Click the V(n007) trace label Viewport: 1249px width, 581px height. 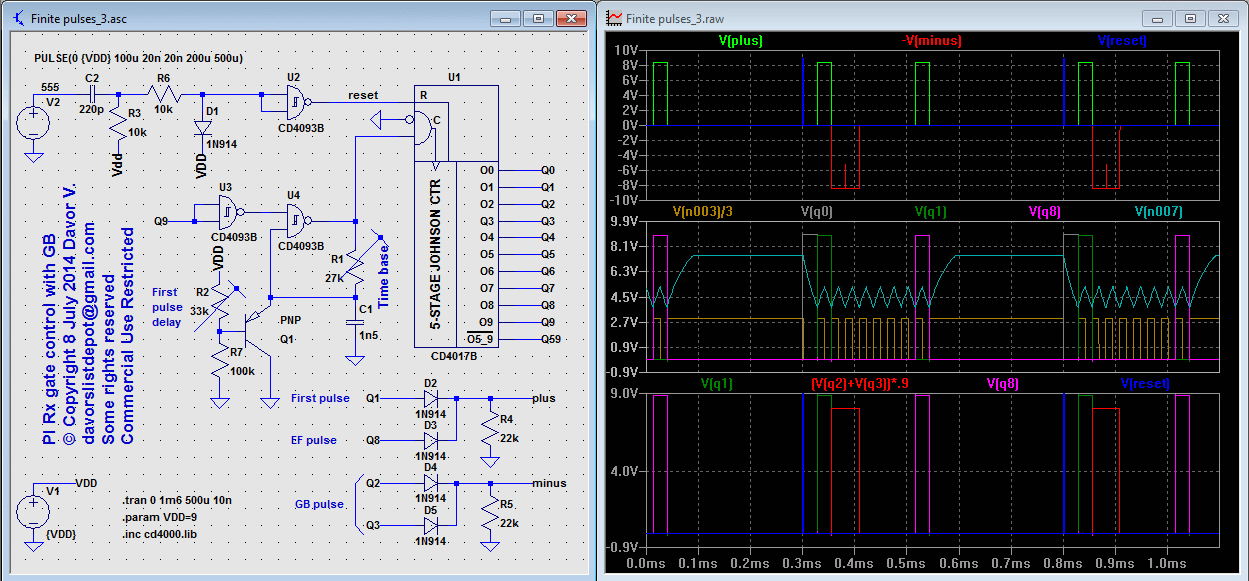tap(1159, 211)
